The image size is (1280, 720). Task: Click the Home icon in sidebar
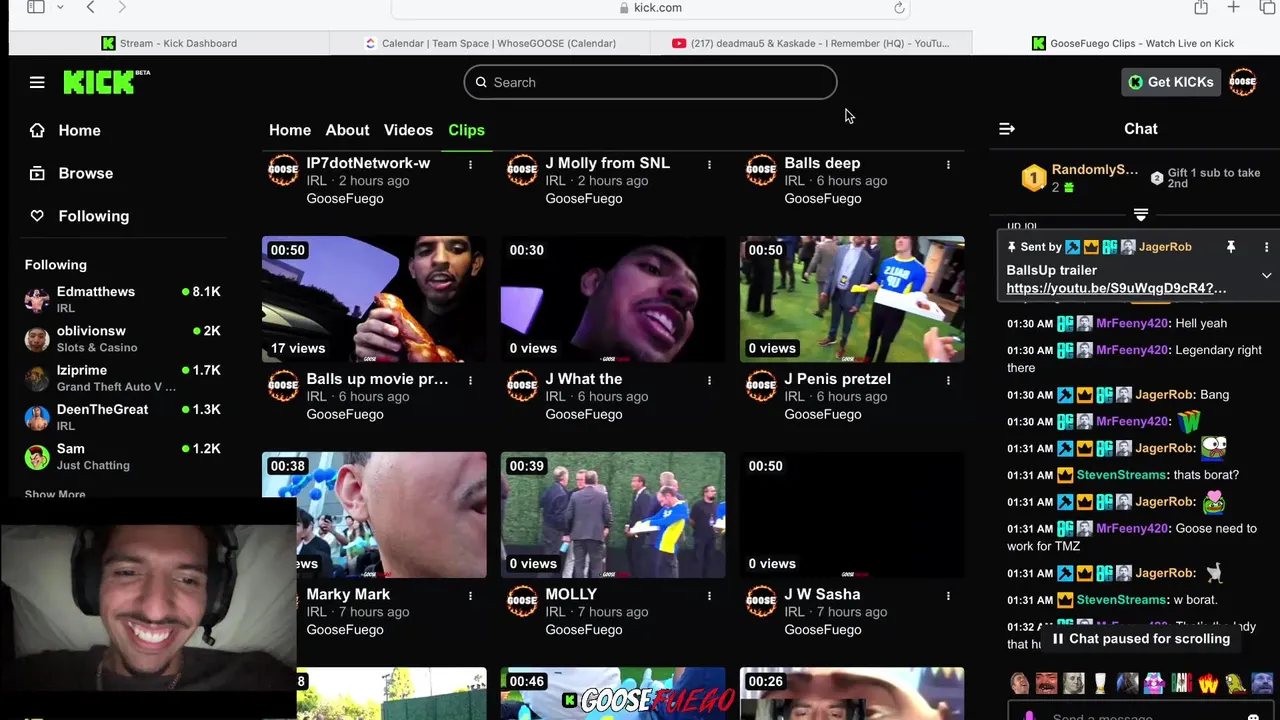[37, 130]
